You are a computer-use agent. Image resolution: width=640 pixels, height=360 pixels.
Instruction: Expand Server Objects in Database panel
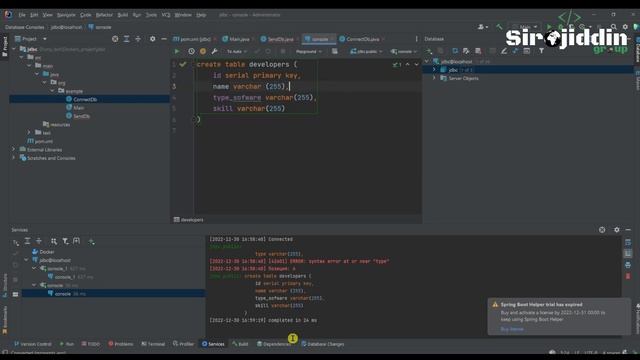point(434,78)
